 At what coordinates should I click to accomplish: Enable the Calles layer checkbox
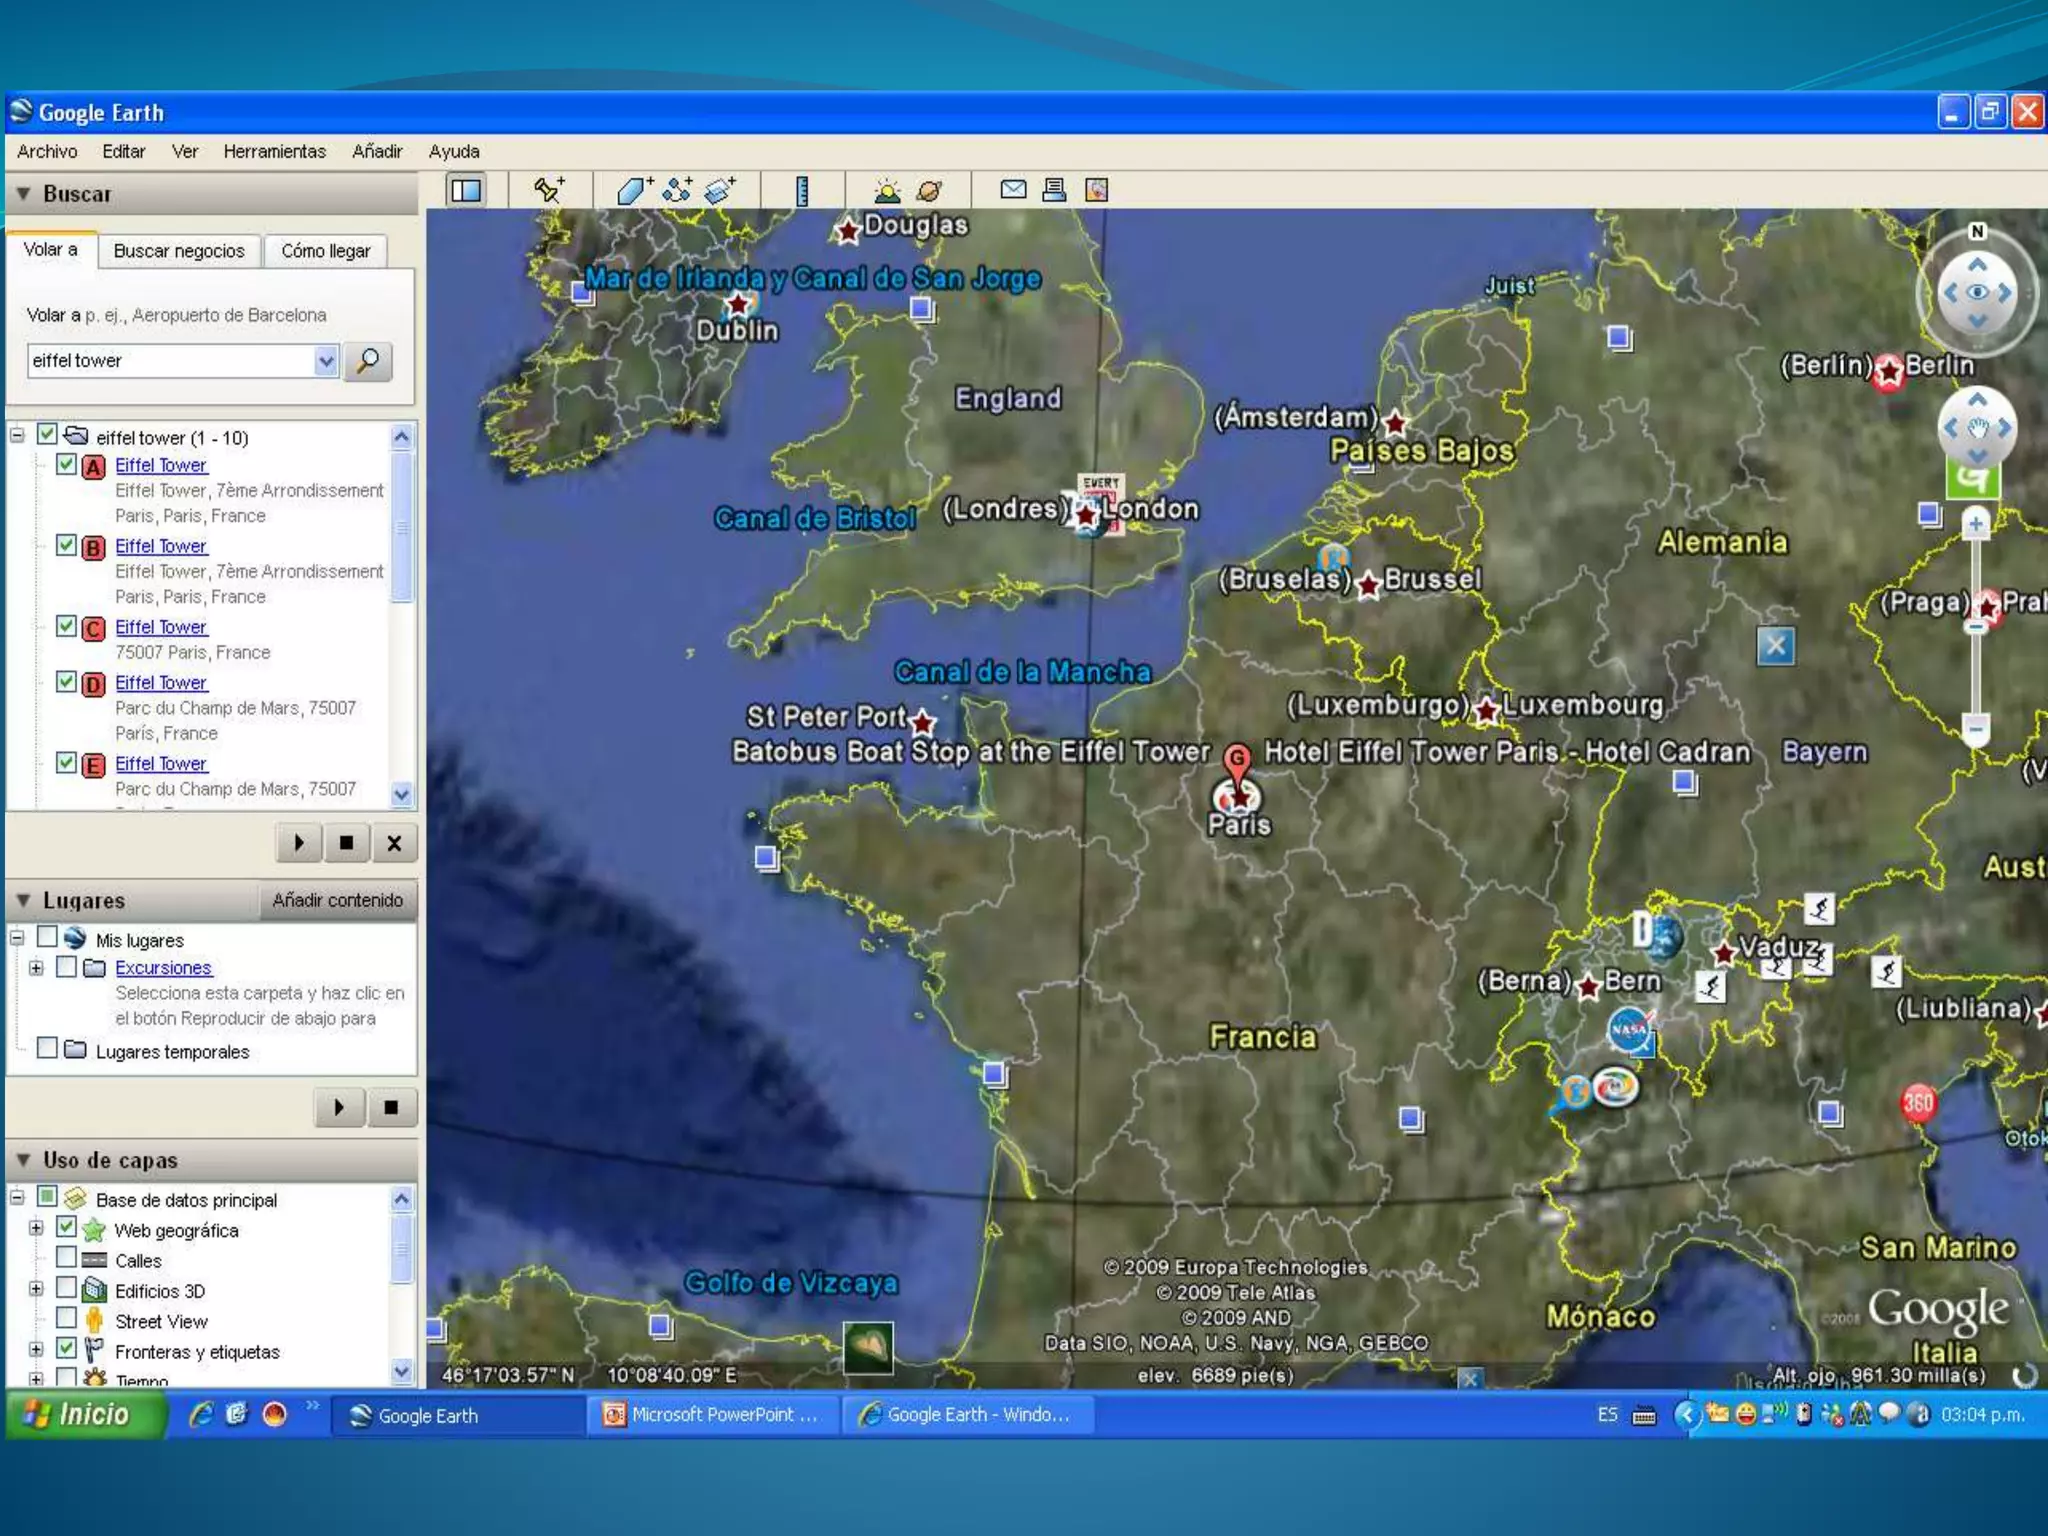[x=66, y=1257]
